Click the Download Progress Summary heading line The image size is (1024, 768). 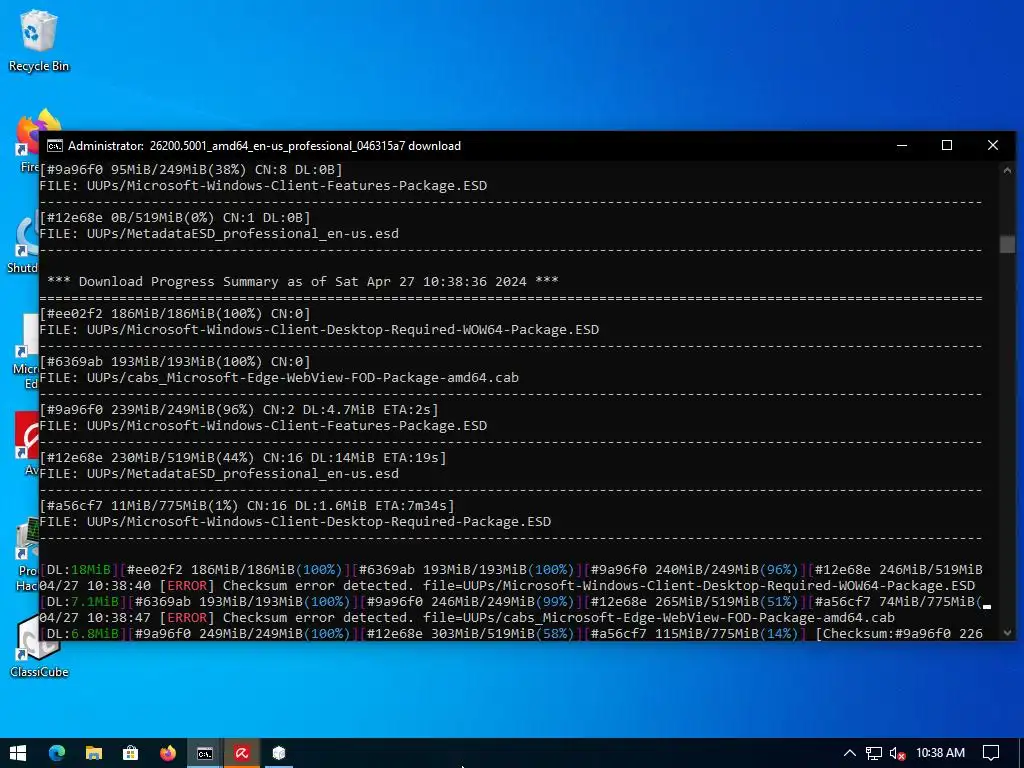pyautogui.click(x=303, y=281)
